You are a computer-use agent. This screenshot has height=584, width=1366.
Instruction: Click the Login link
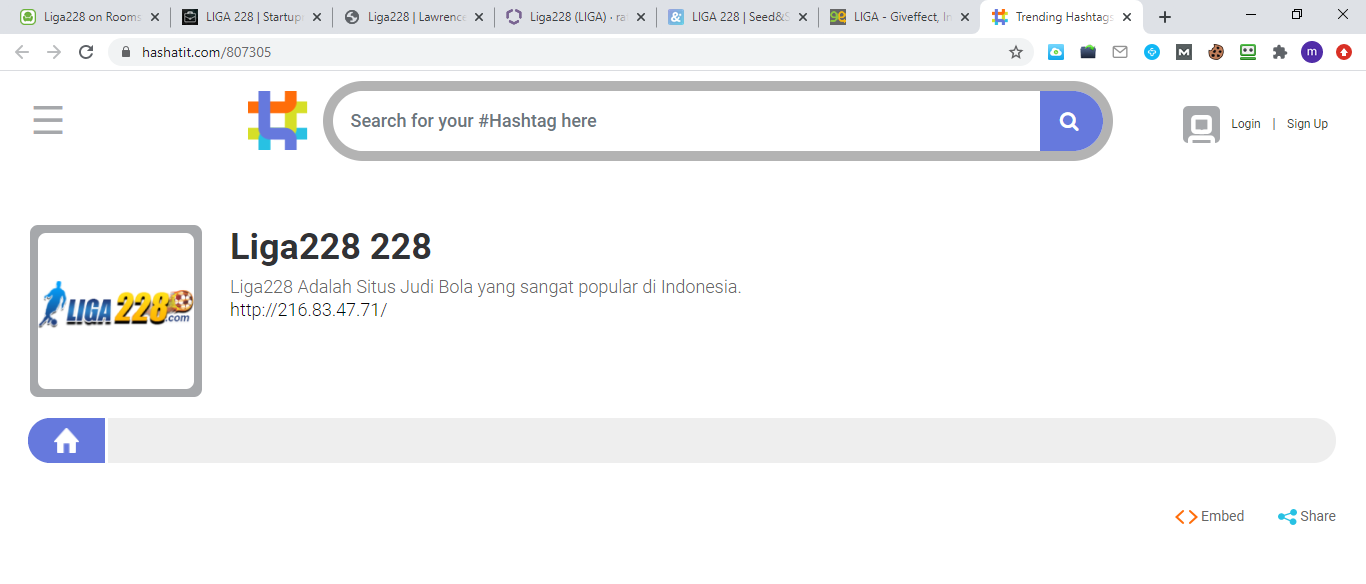(1245, 124)
